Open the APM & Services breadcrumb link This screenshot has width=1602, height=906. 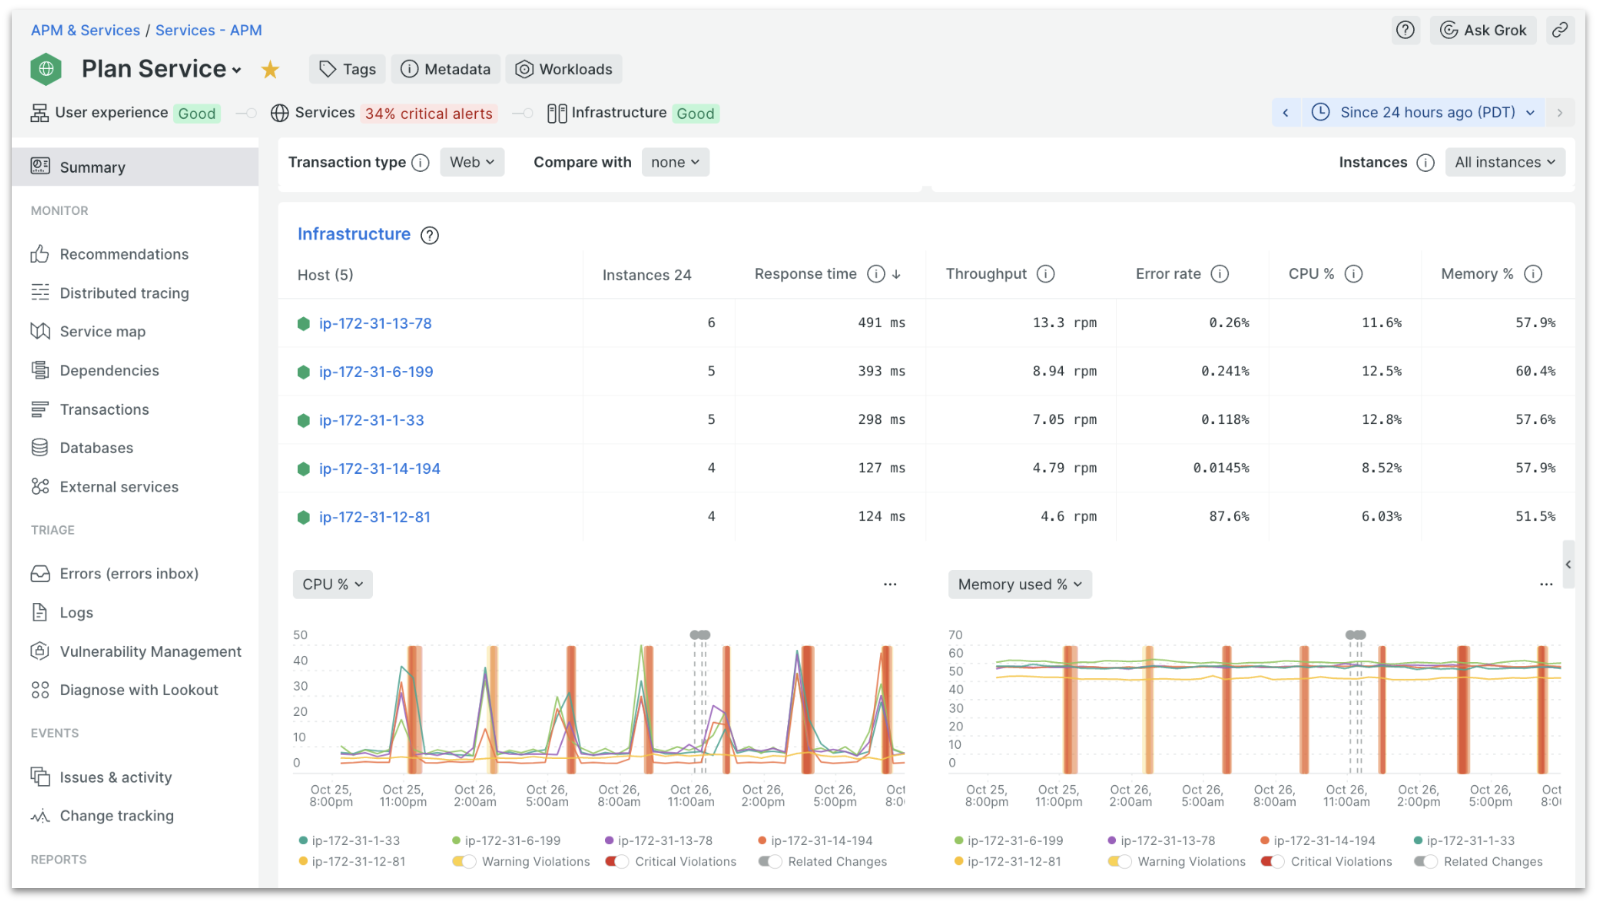[85, 30]
